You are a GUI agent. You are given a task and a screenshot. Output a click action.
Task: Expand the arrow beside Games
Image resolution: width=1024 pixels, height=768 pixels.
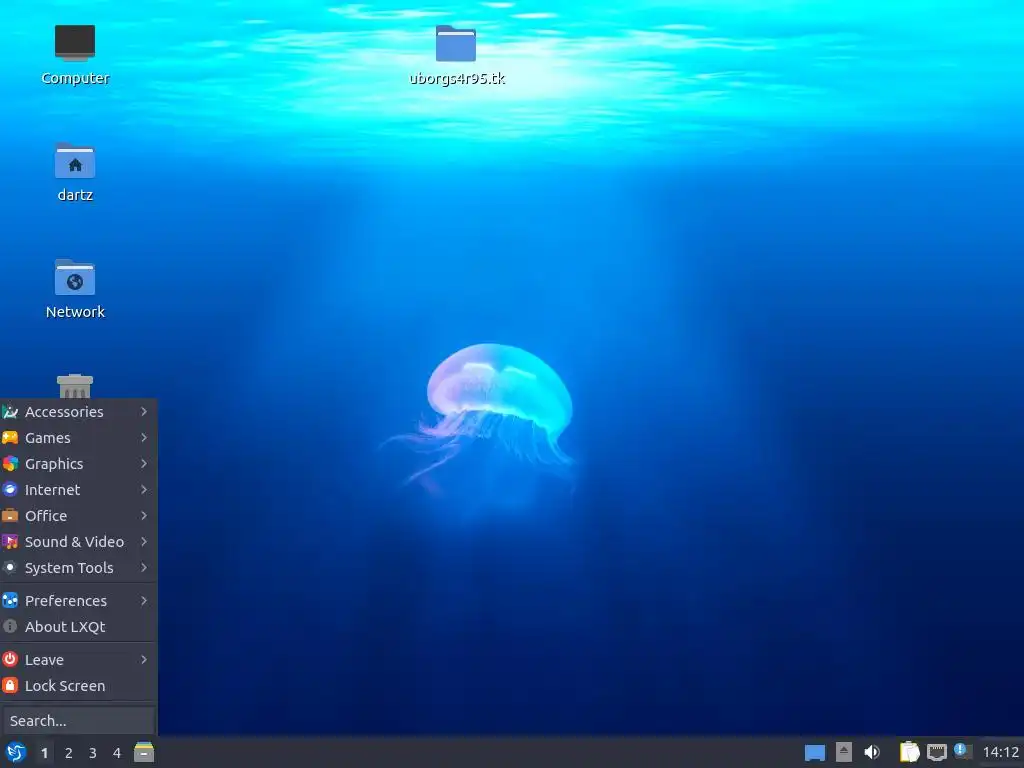point(144,438)
